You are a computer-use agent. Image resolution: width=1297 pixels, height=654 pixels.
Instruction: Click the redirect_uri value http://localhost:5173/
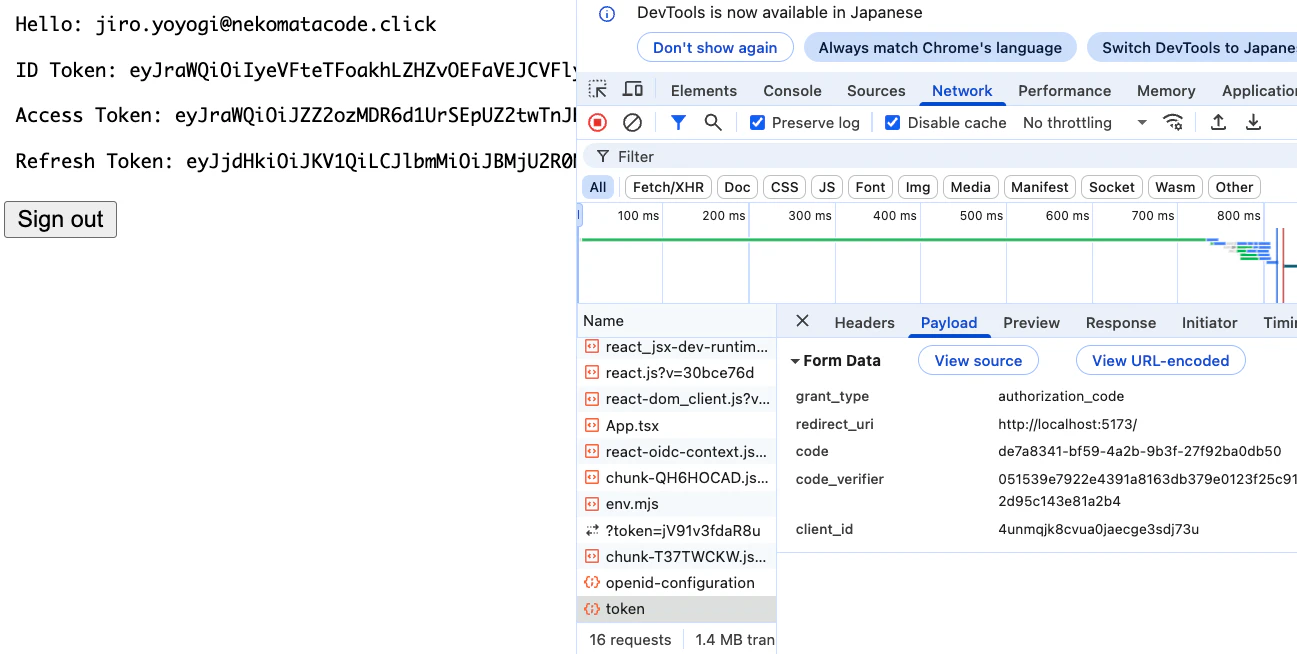tap(1067, 424)
